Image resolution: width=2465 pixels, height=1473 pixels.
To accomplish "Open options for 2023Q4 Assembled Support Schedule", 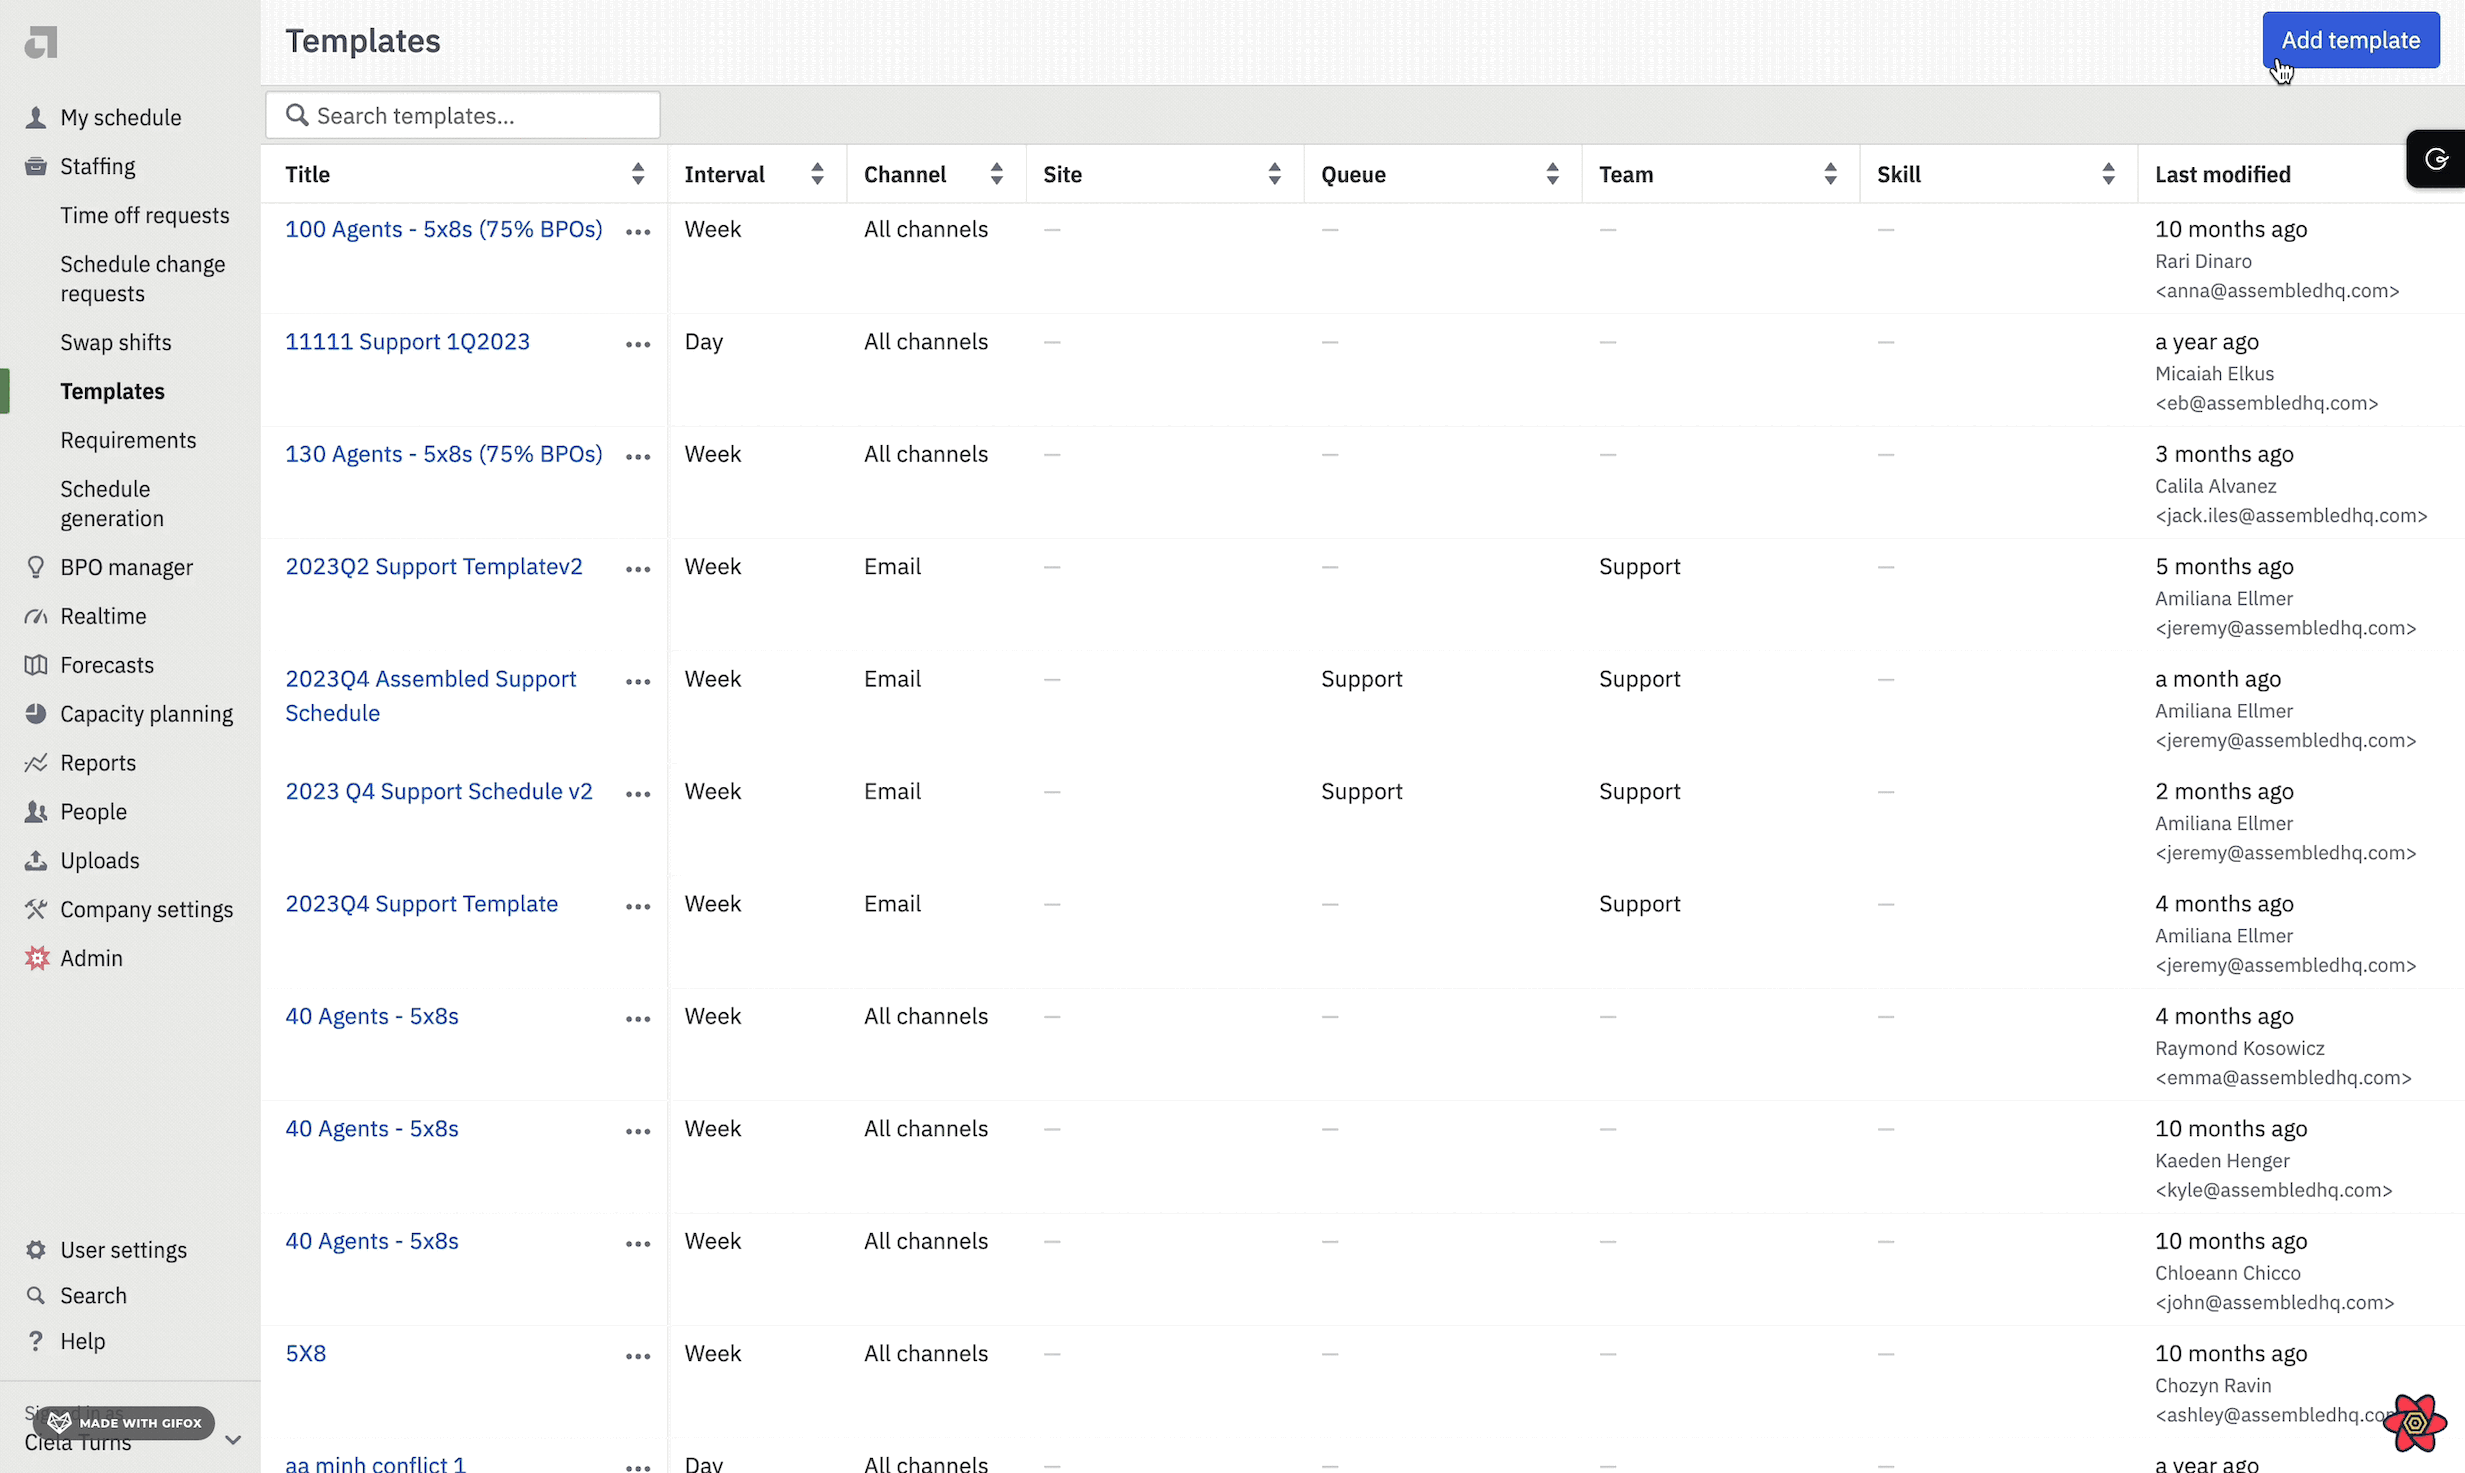I will click(638, 682).
